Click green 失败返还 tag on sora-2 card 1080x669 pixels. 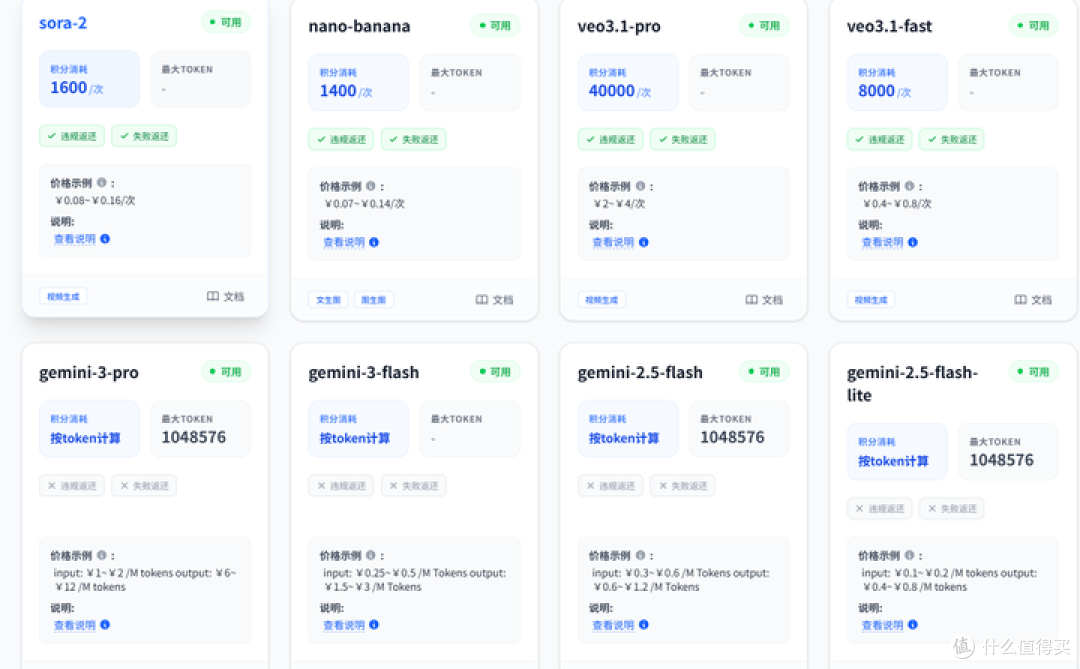pyautogui.click(x=144, y=136)
